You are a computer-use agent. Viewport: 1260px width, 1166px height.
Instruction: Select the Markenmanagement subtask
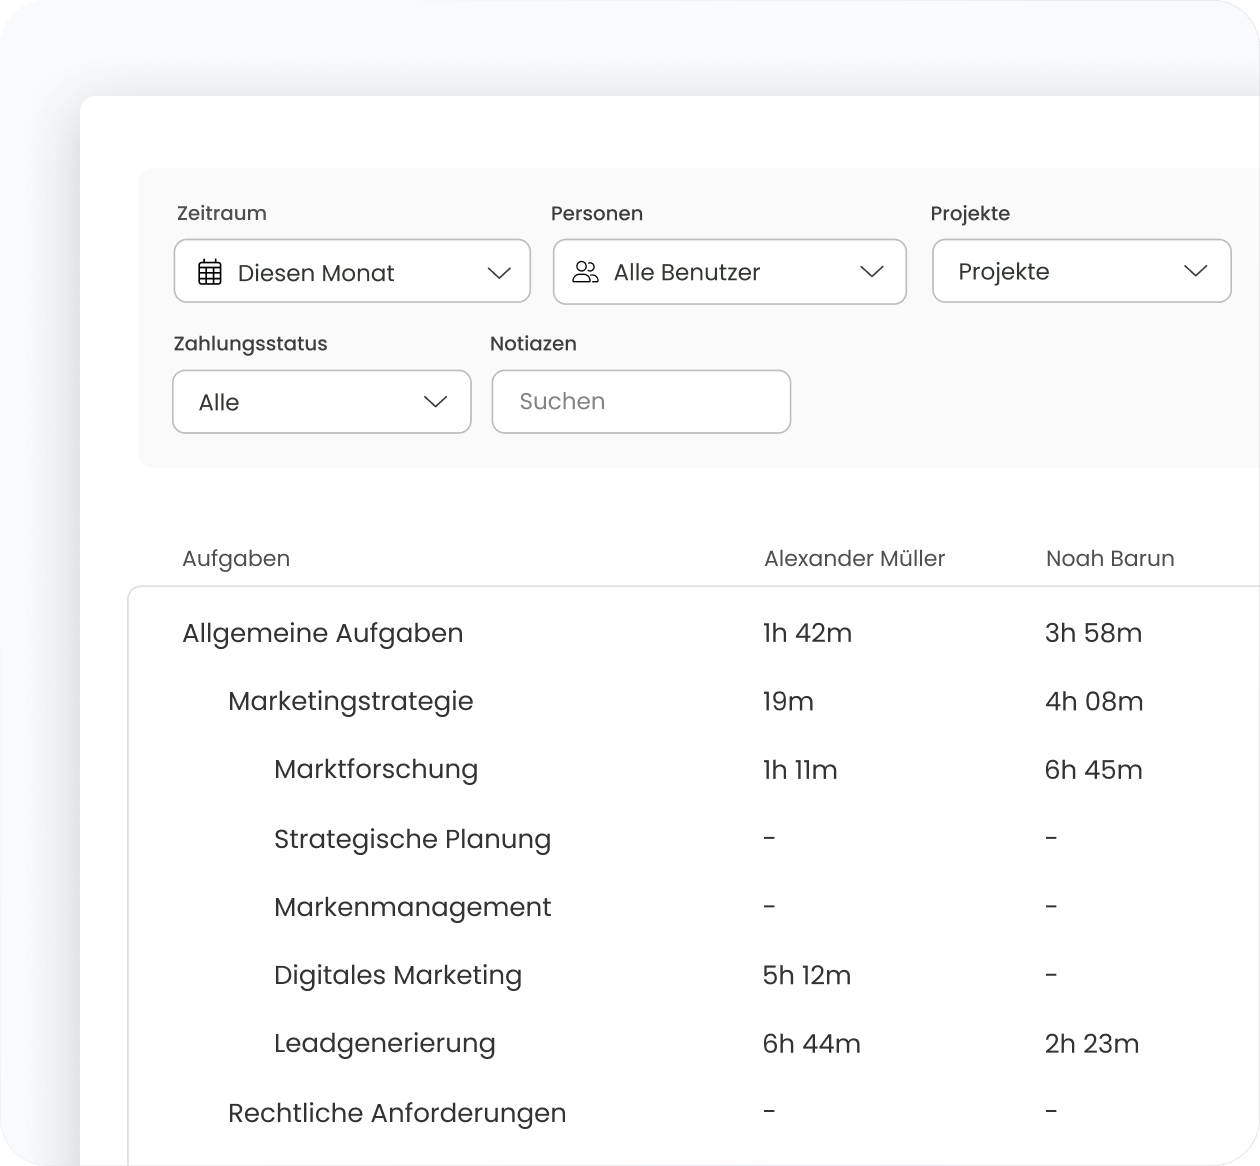click(412, 907)
